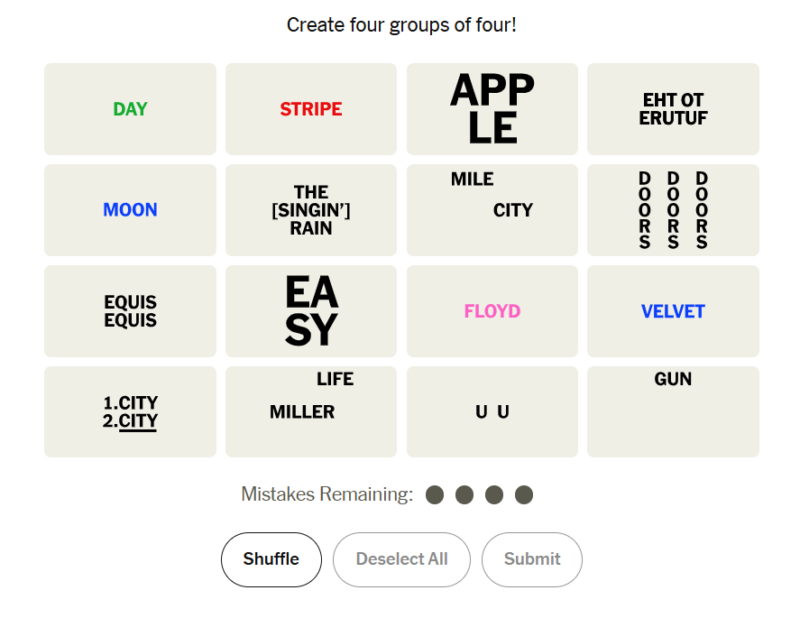800x618 pixels.
Task: Pick the MILE CITY tile
Action: click(x=492, y=210)
